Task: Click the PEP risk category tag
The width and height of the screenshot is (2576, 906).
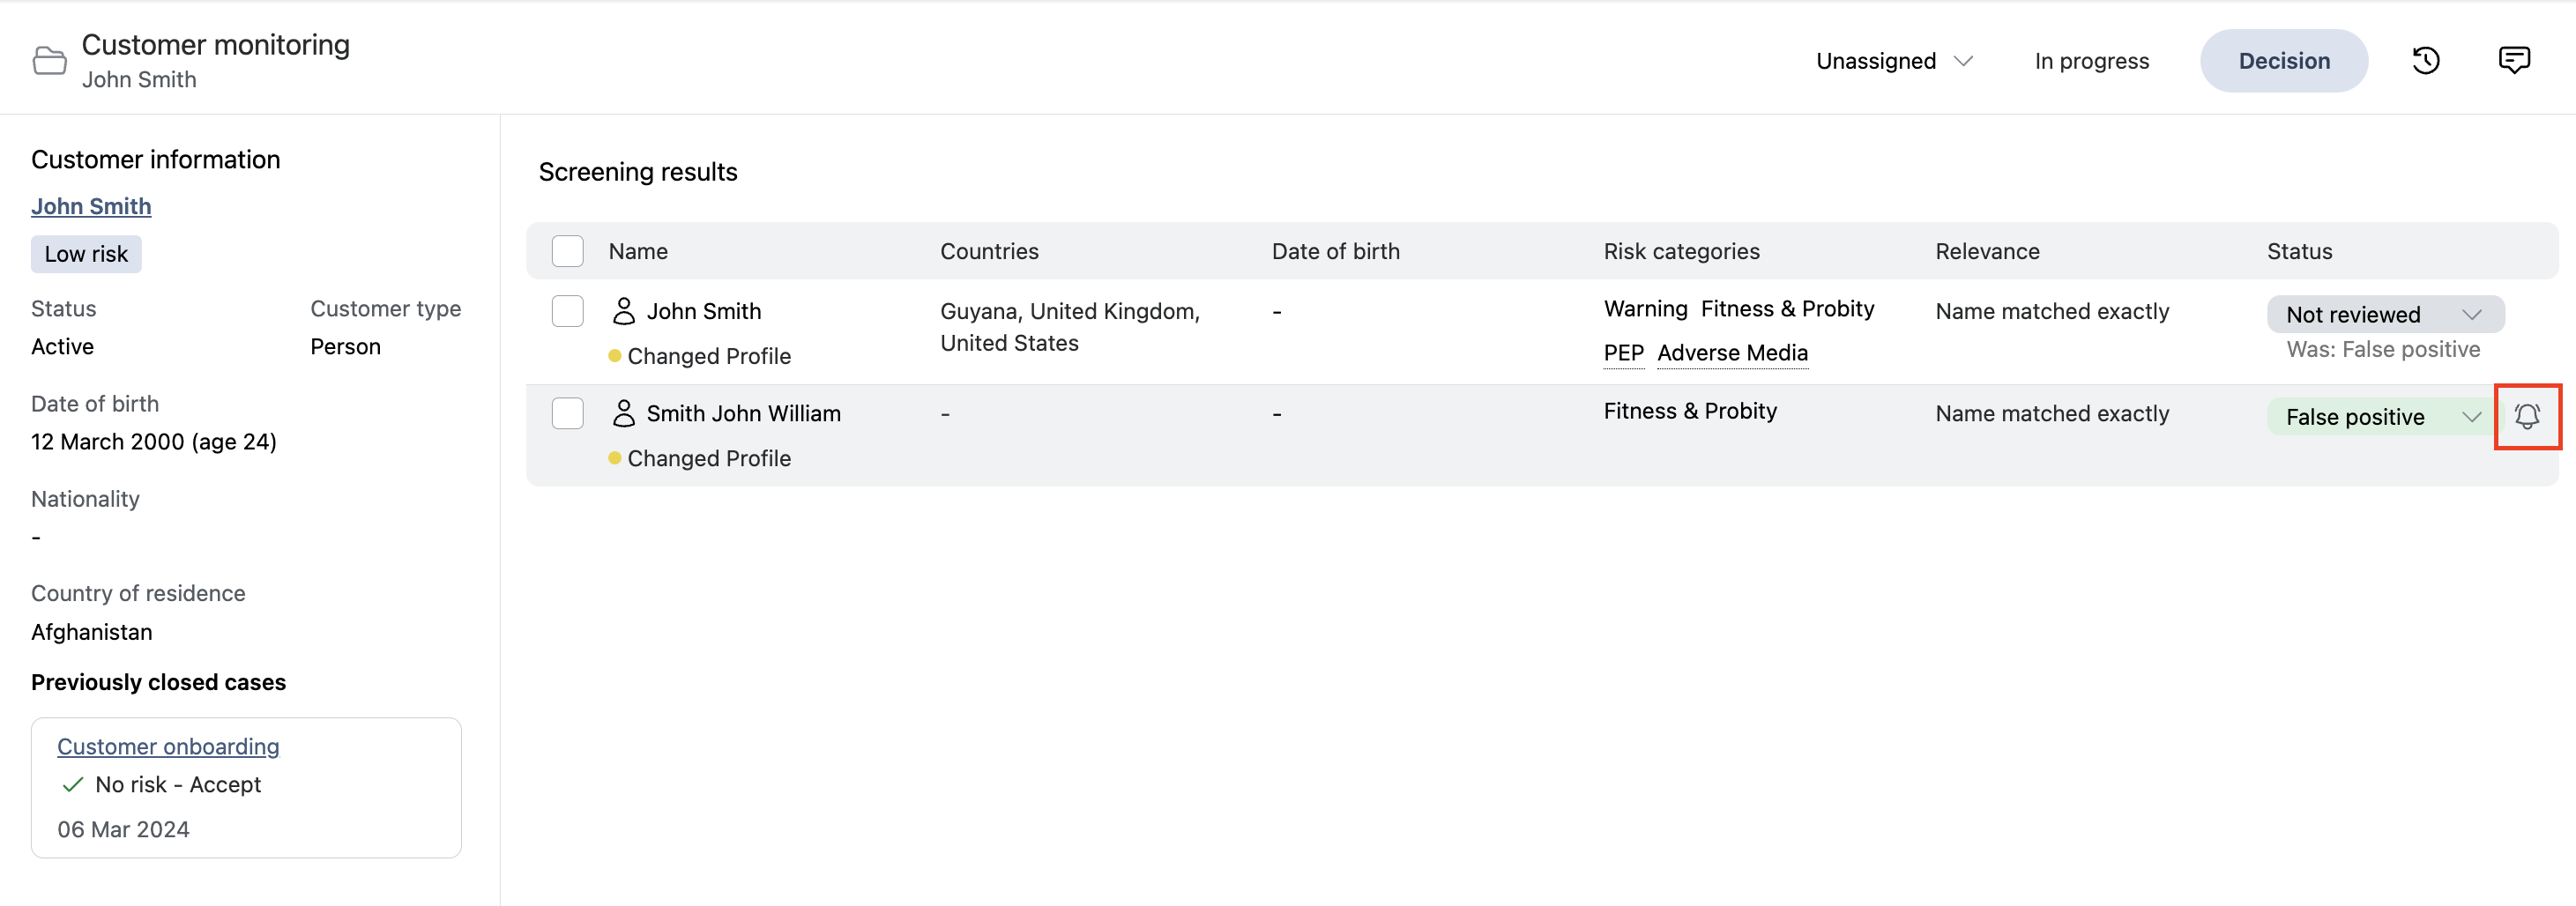Action: (1622, 353)
